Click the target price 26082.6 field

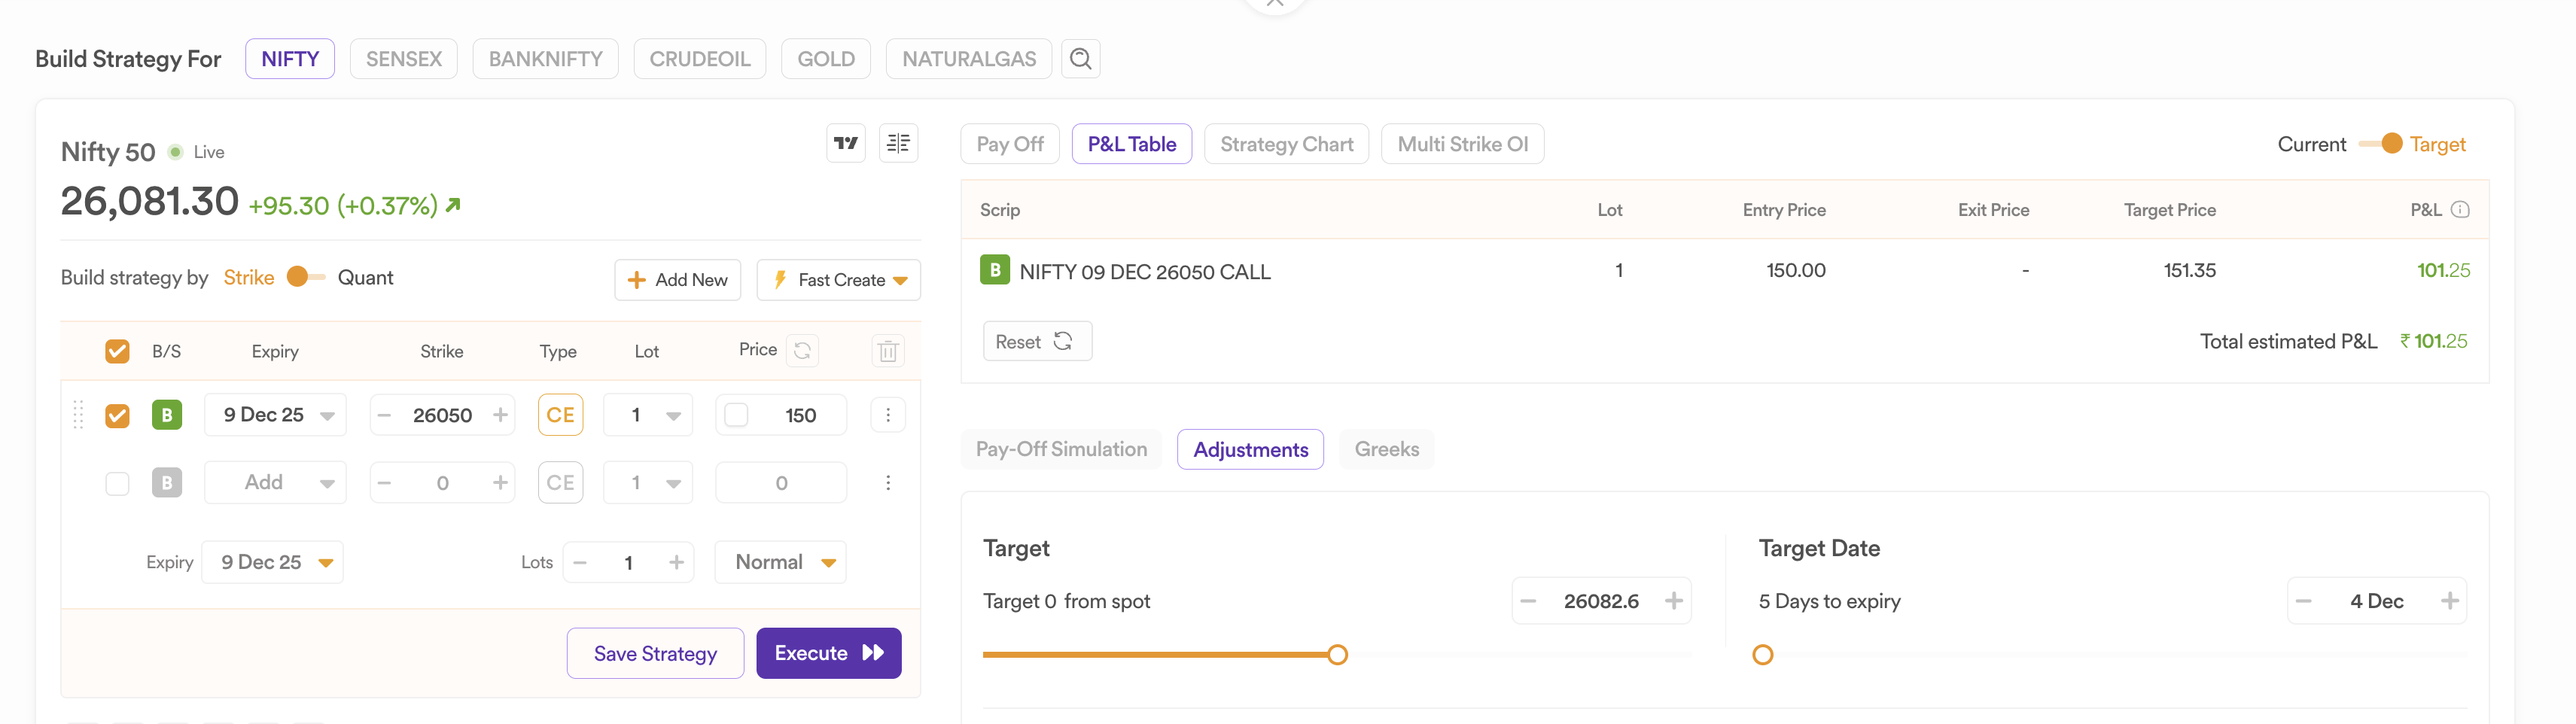coord(1600,601)
